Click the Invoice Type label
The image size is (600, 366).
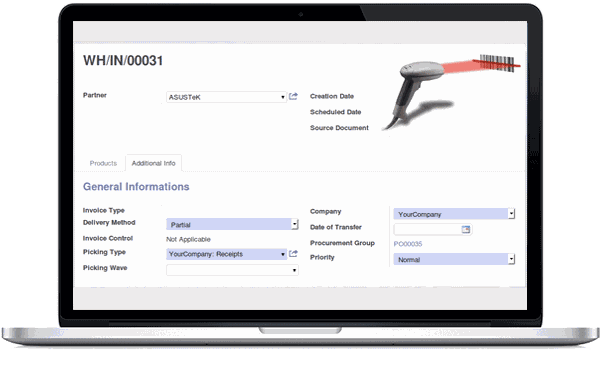(104, 210)
